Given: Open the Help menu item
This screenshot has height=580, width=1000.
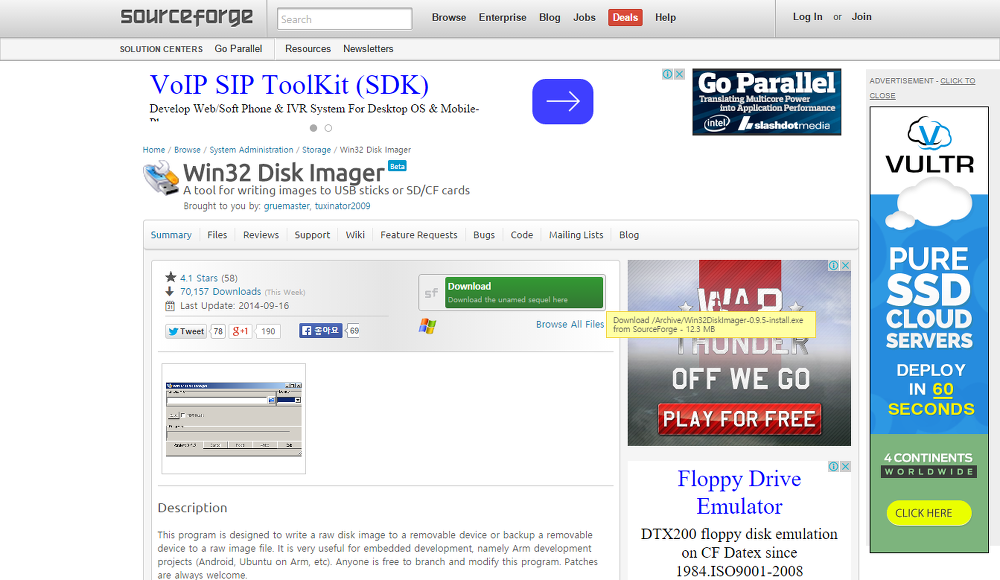Looking at the screenshot, I should [665, 17].
